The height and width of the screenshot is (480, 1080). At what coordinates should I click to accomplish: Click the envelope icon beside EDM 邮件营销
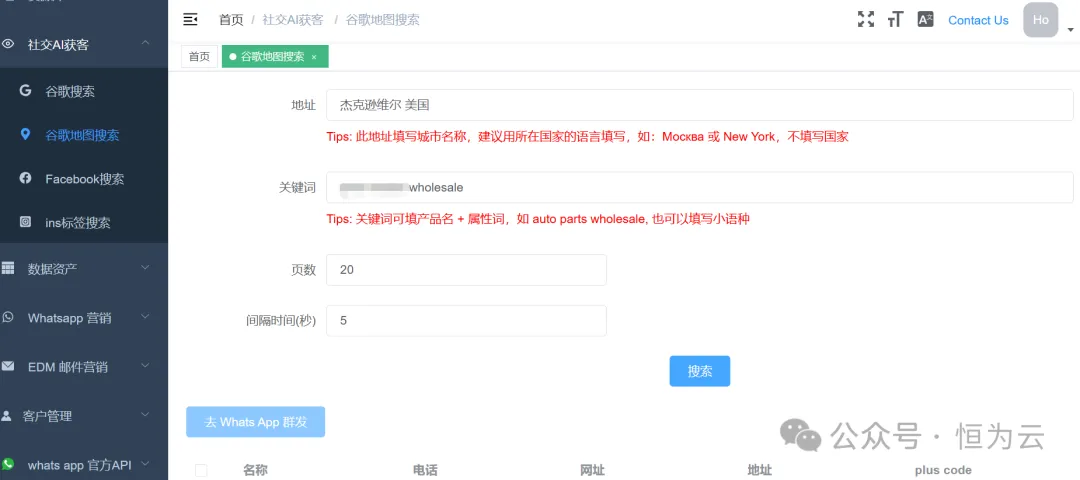coord(8,366)
